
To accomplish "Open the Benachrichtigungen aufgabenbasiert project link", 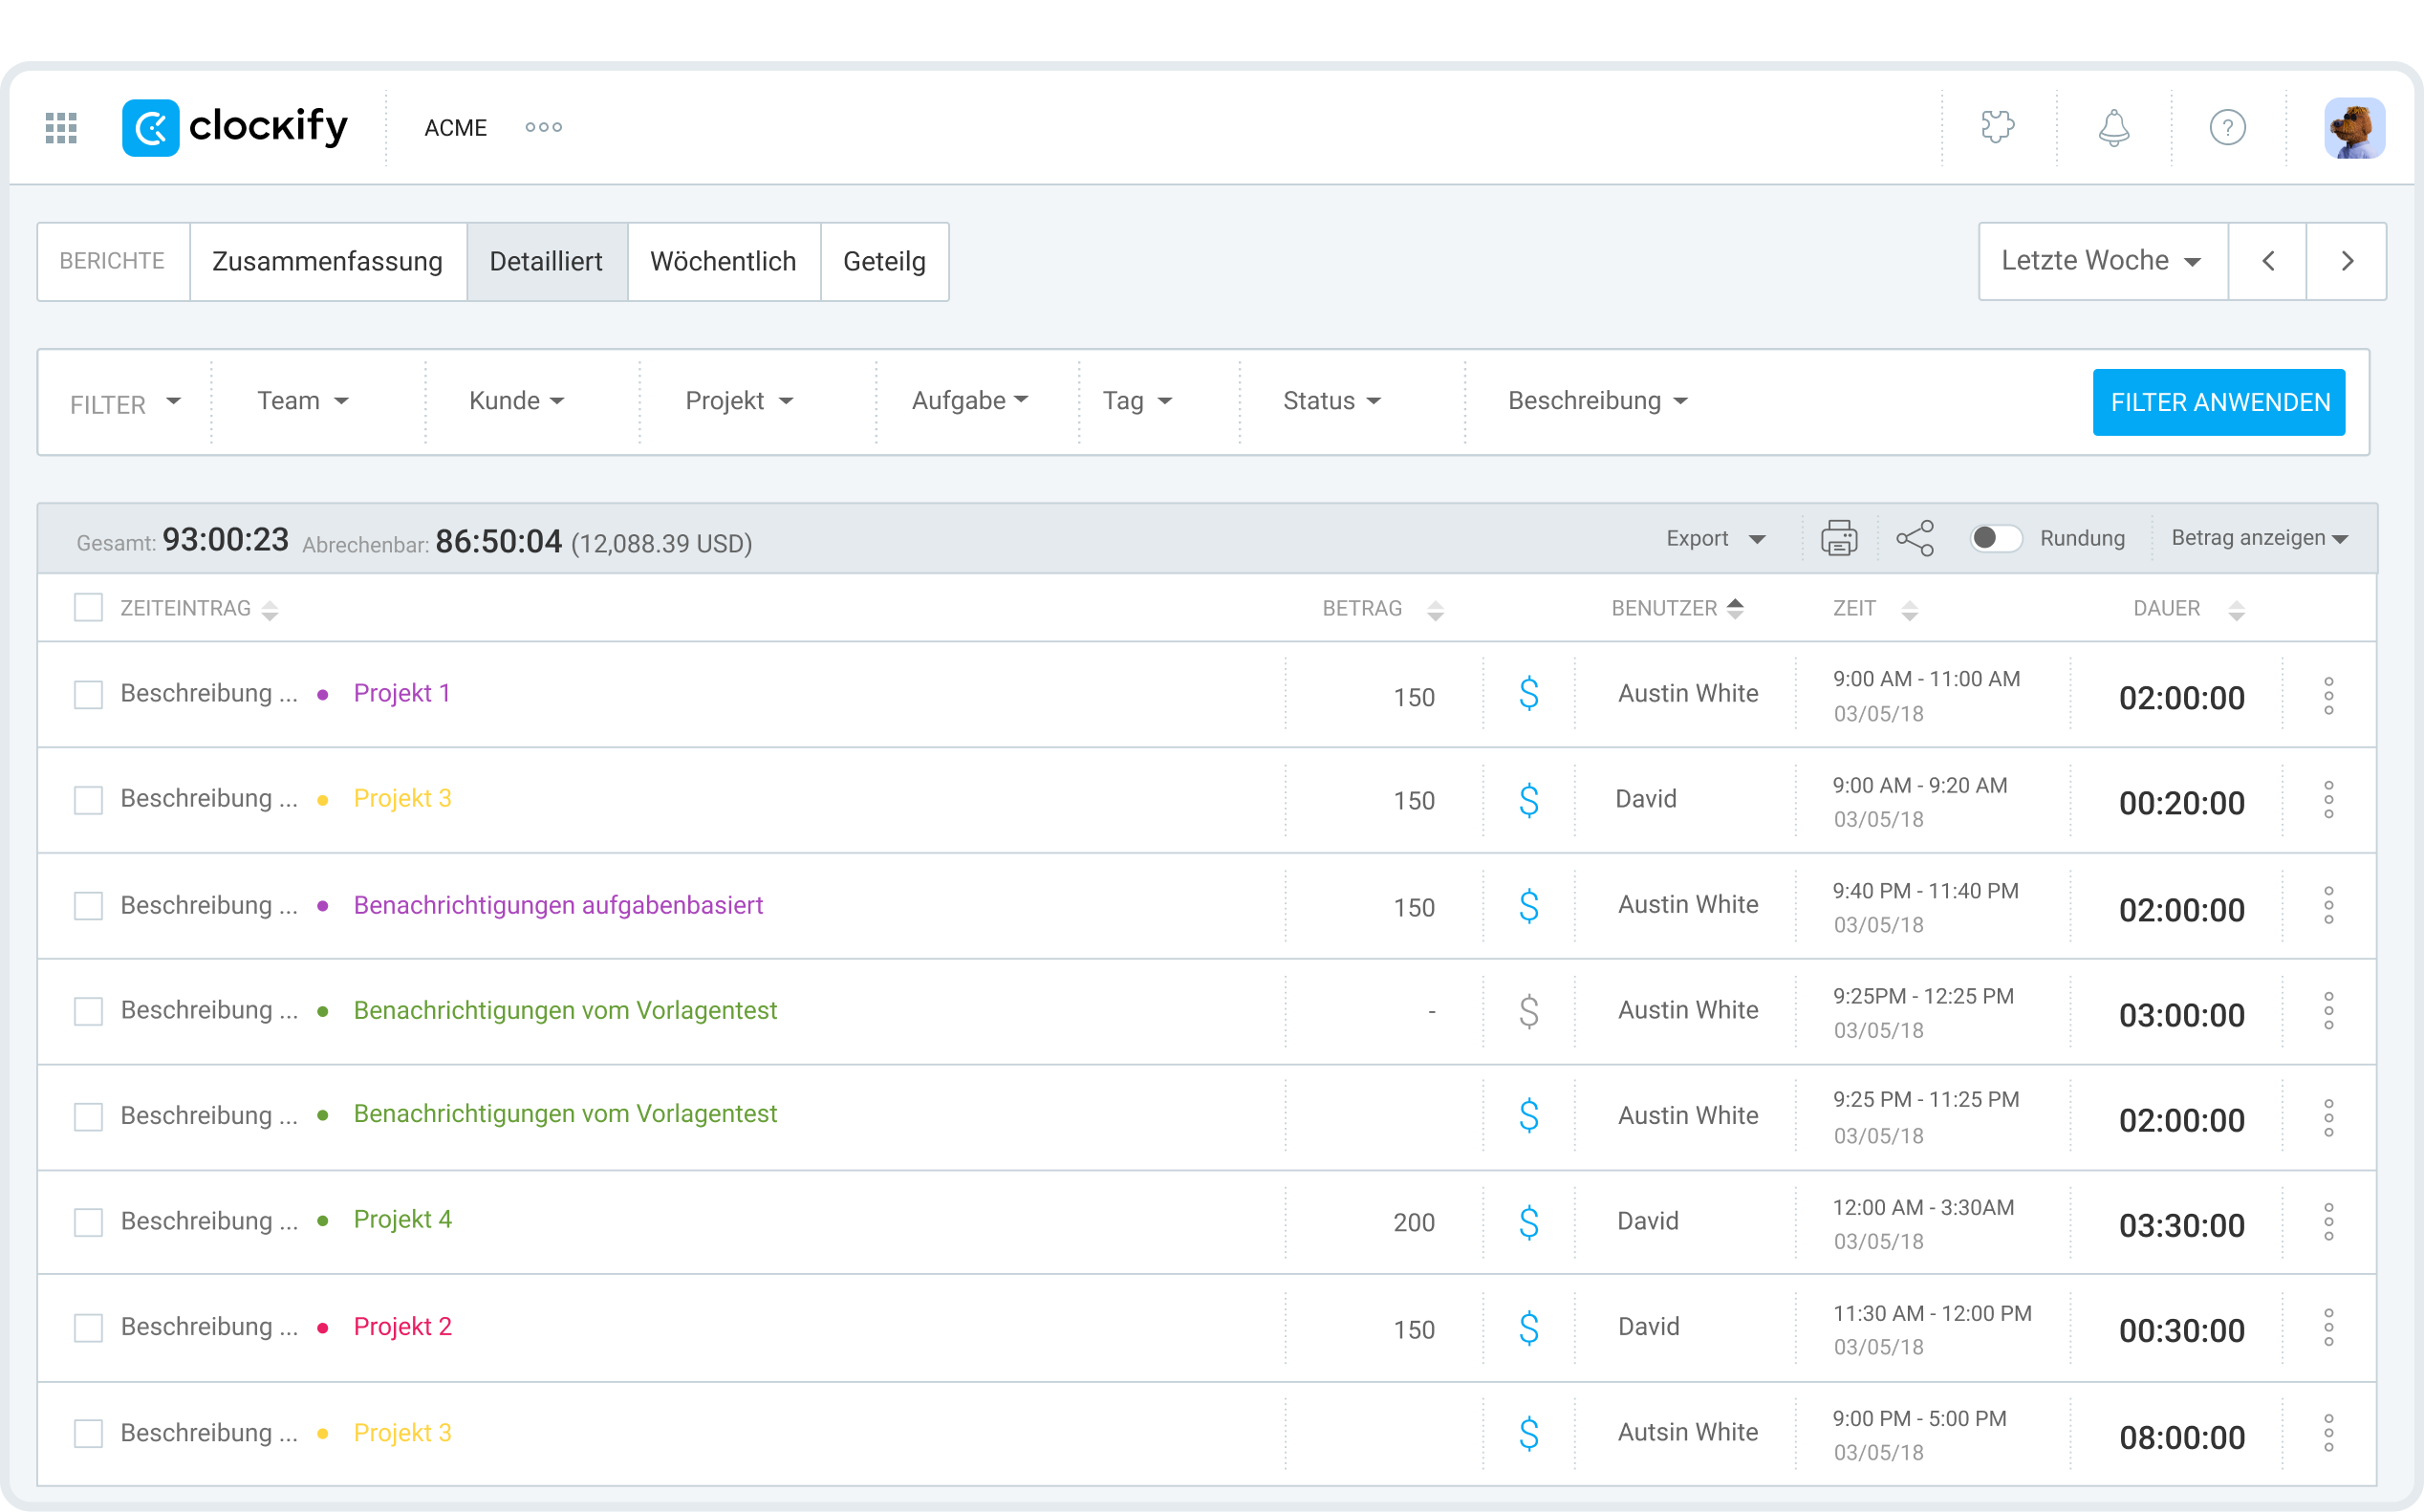I will coord(558,904).
